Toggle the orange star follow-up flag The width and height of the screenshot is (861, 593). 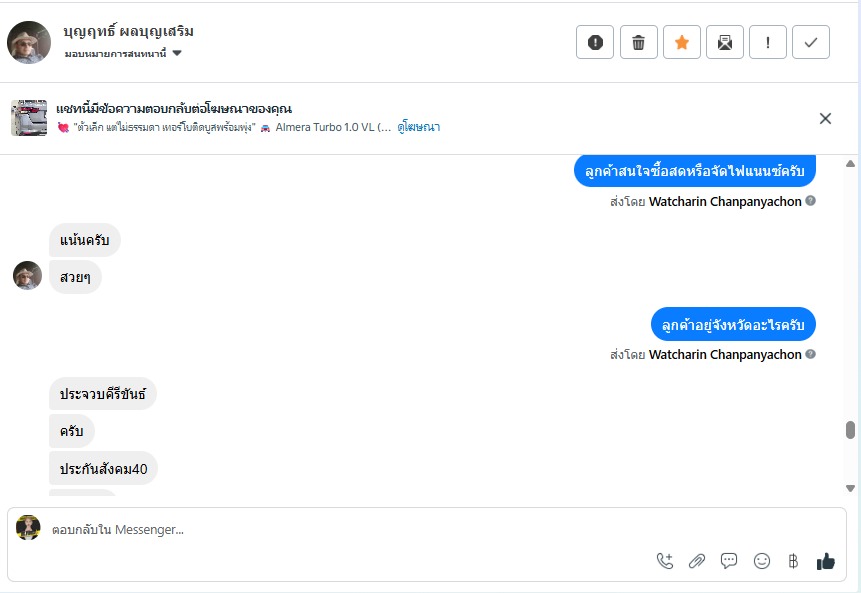(x=682, y=42)
